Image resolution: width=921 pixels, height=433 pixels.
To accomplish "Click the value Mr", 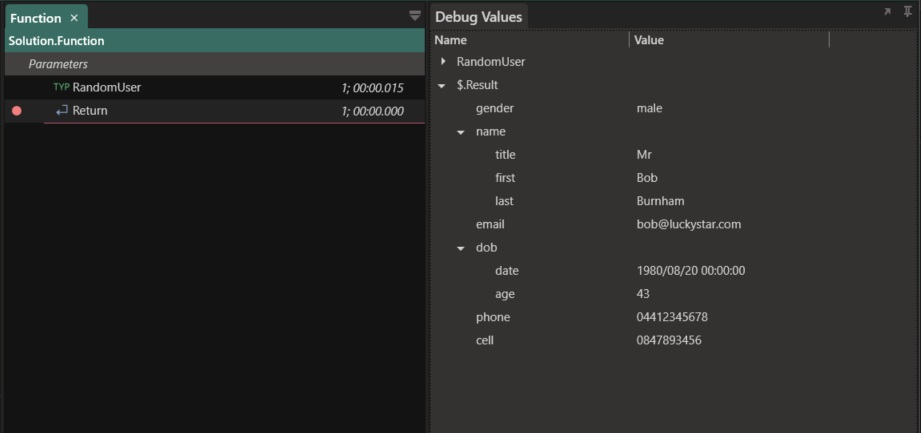I will [x=644, y=155].
